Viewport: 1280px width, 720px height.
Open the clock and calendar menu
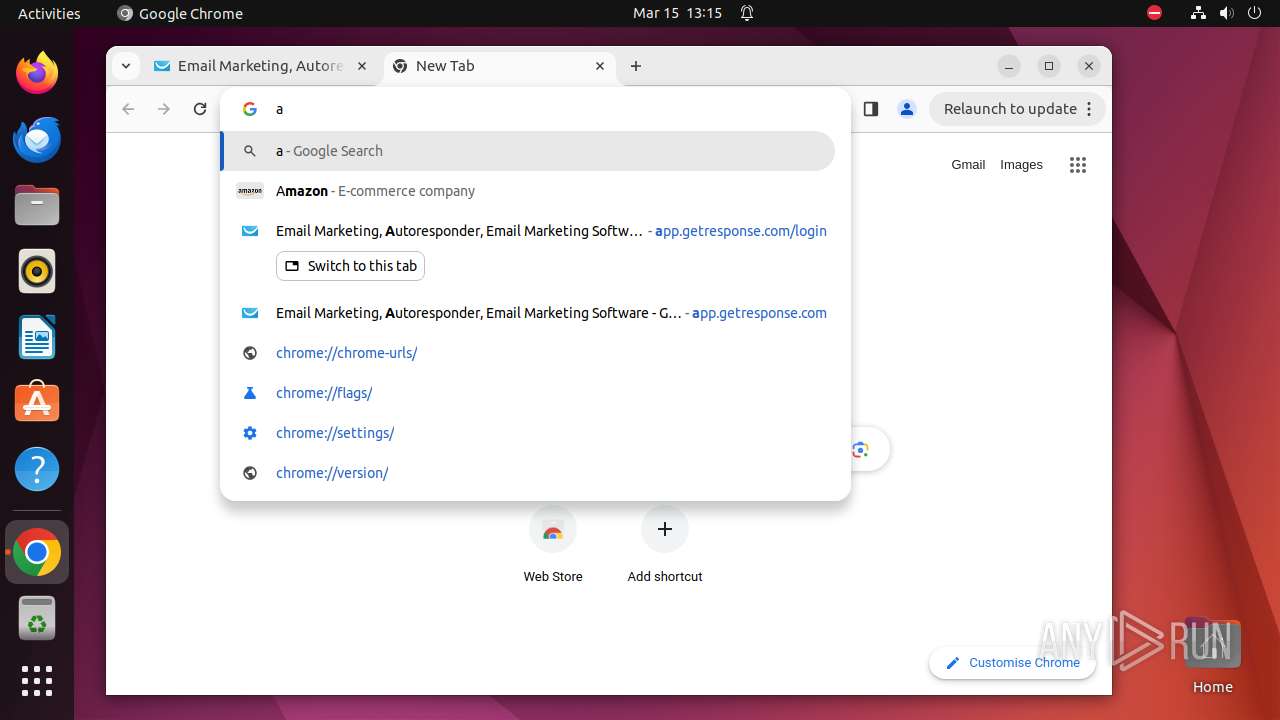click(x=677, y=13)
